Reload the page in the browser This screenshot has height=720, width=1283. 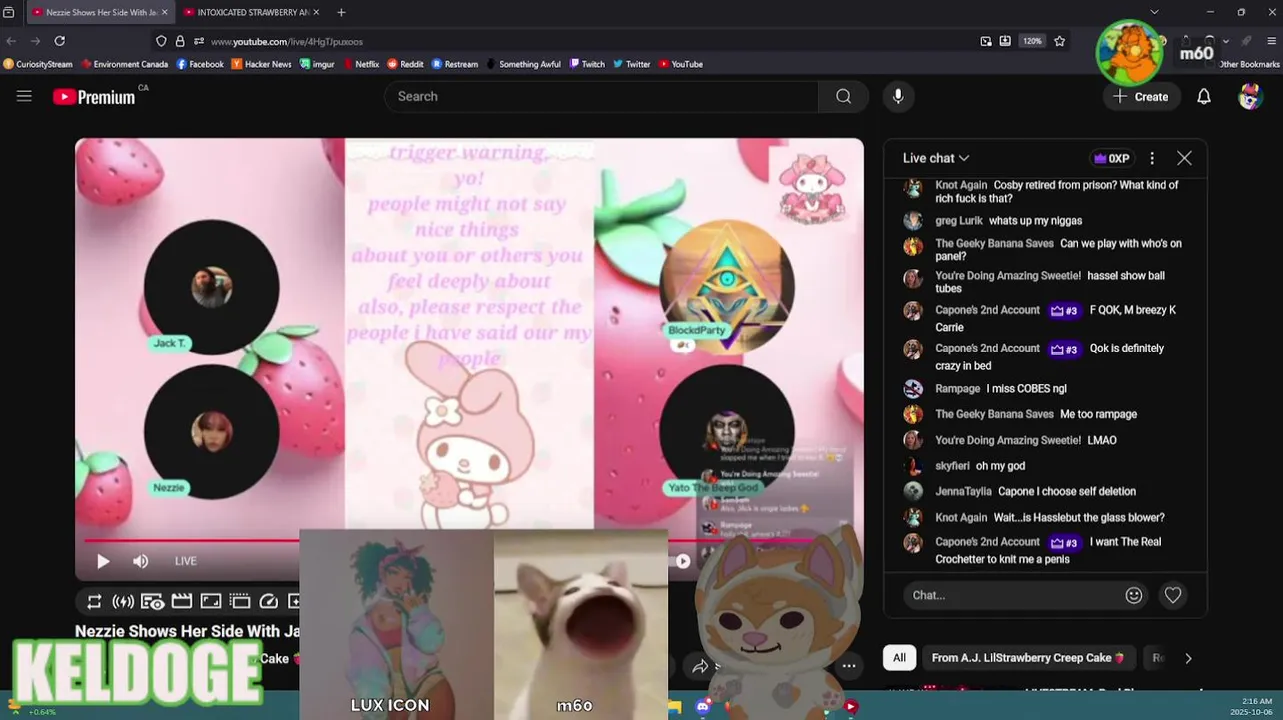tap(59, 41)
